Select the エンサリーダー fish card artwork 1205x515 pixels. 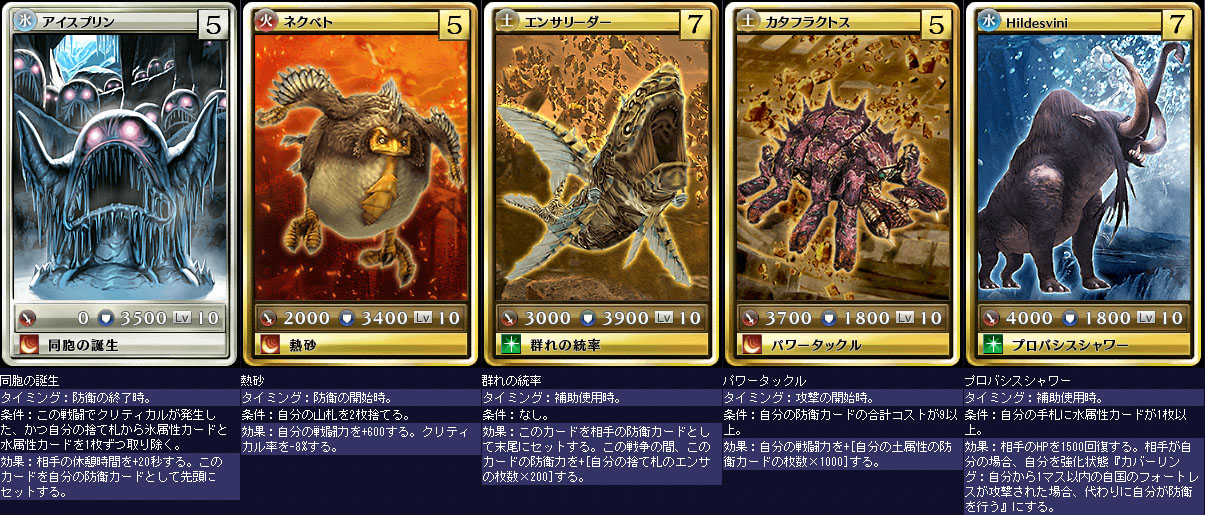[x=601, y=168]
